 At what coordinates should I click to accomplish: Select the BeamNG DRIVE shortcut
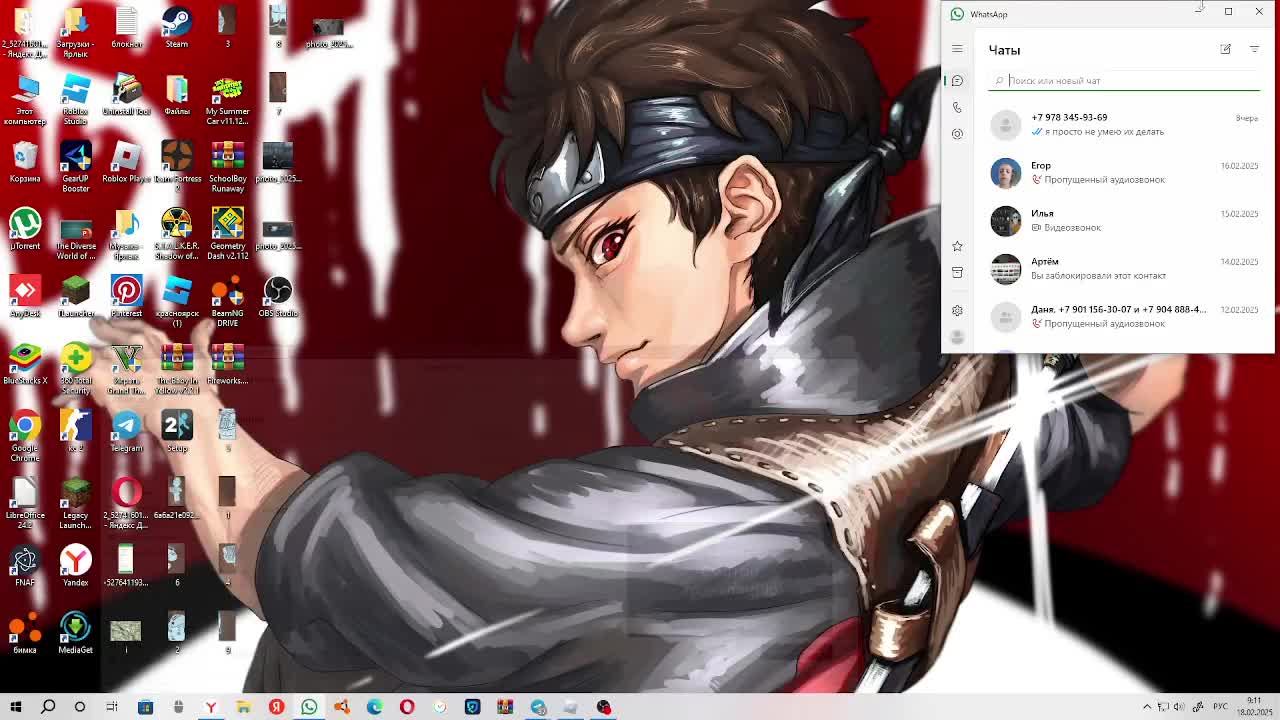[227, 302]
